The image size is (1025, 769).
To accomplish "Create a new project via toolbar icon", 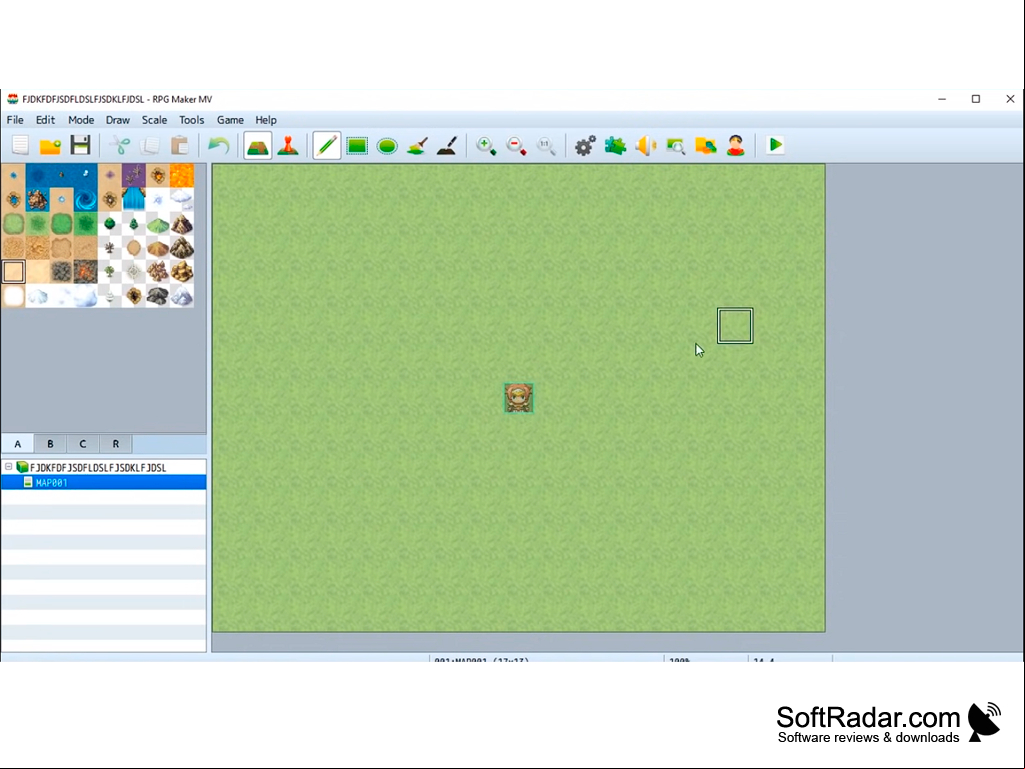I will pyautogui.click(x=21, y=145).
